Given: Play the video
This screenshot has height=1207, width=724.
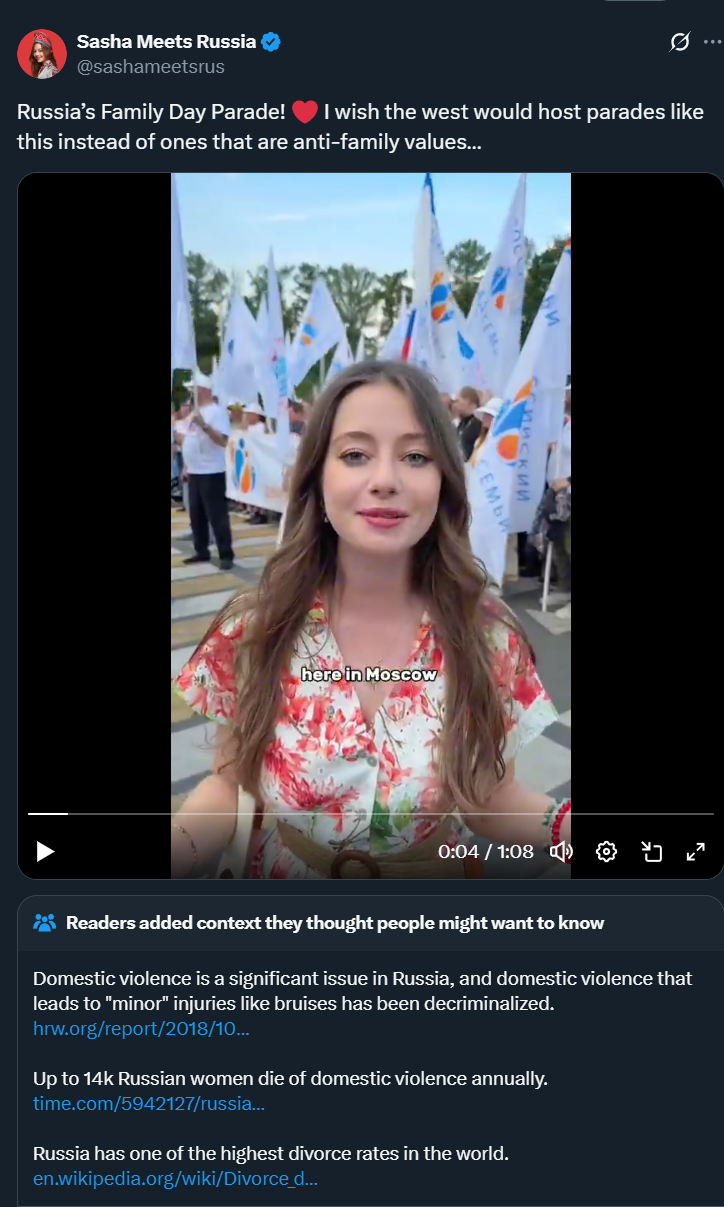Looking at the screenshot, I should pos(45,851).
